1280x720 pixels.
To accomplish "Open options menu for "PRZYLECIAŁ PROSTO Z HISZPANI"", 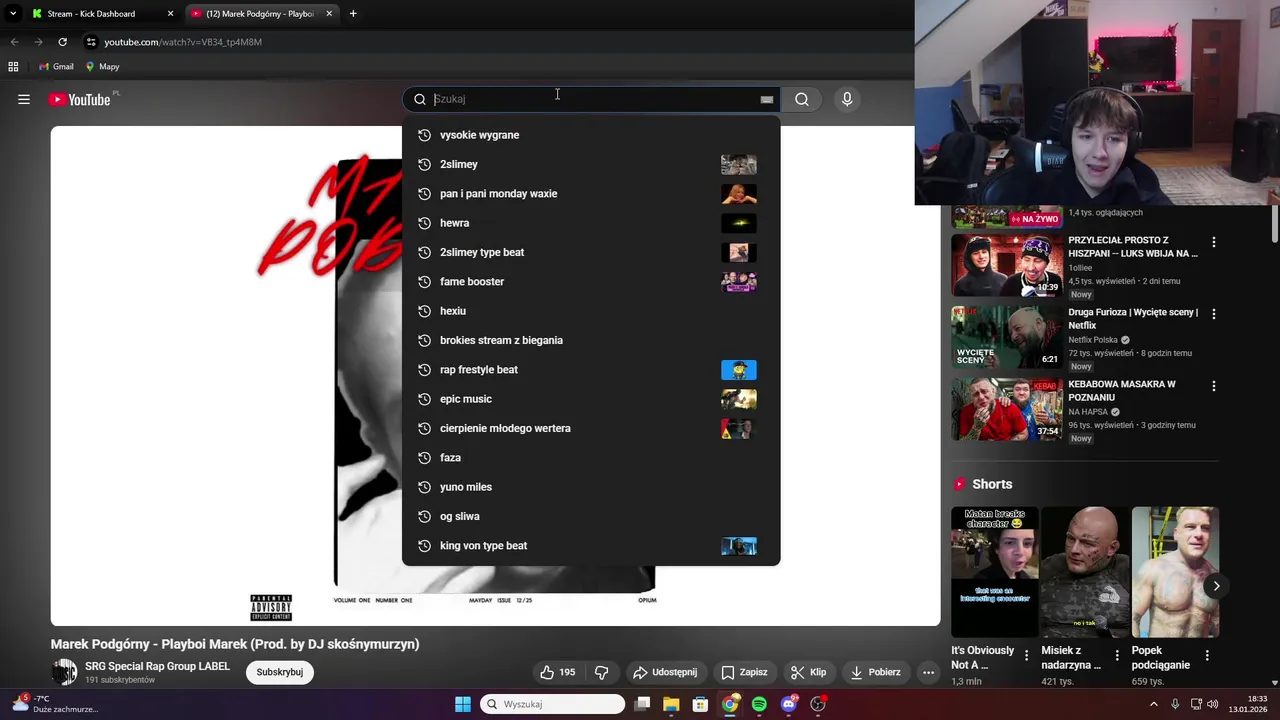I will click(x=1214, y=242).
